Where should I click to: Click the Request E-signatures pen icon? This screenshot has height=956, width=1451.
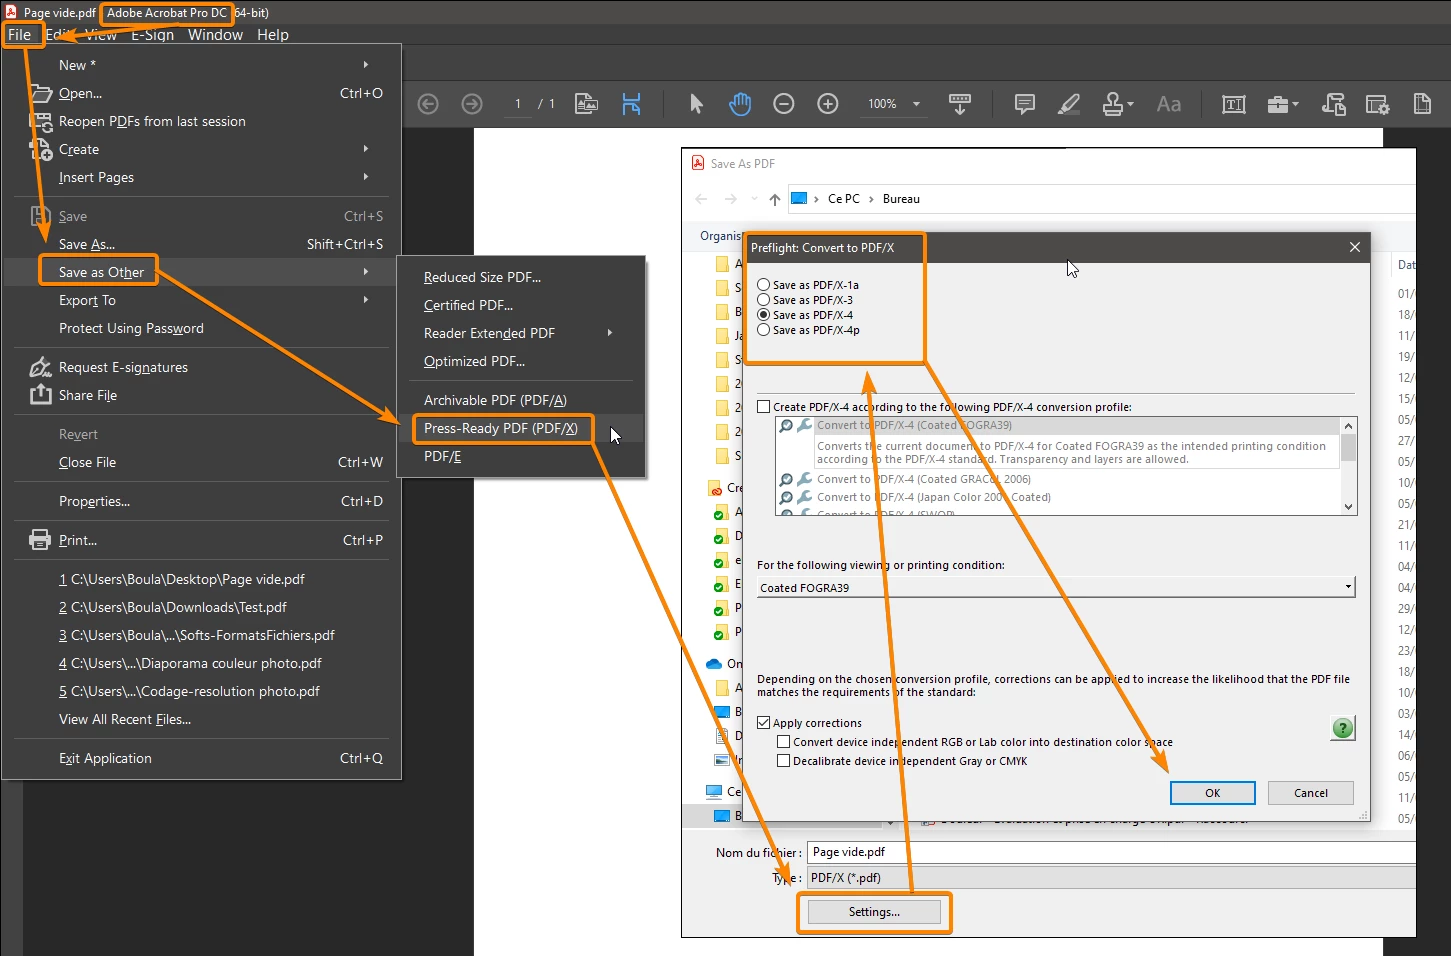coord(40,367)
